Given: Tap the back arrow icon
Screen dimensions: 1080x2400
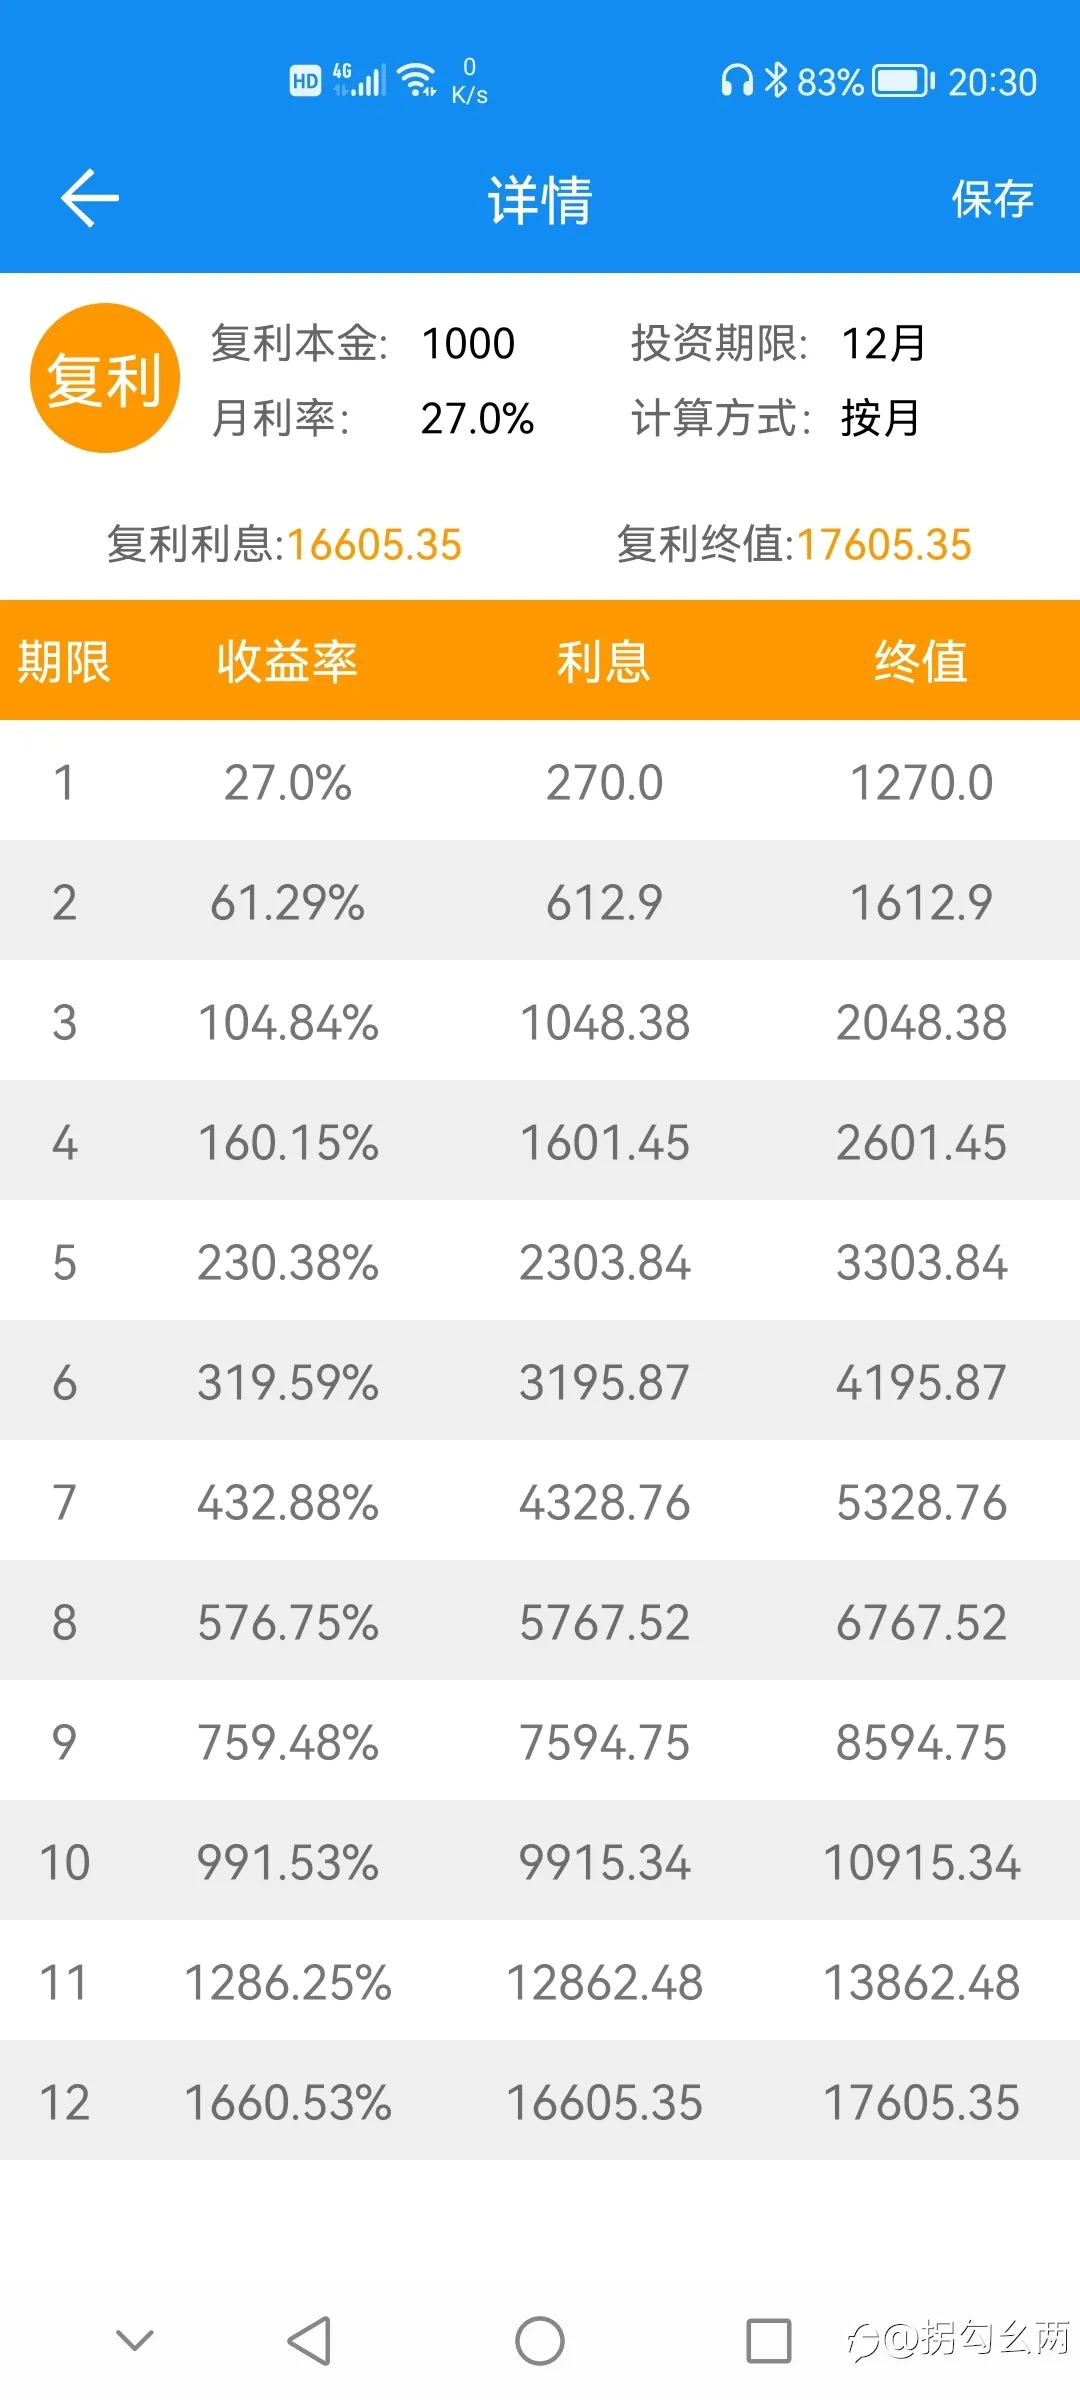Looking at the screenshot, I should [x=90, y=198].
